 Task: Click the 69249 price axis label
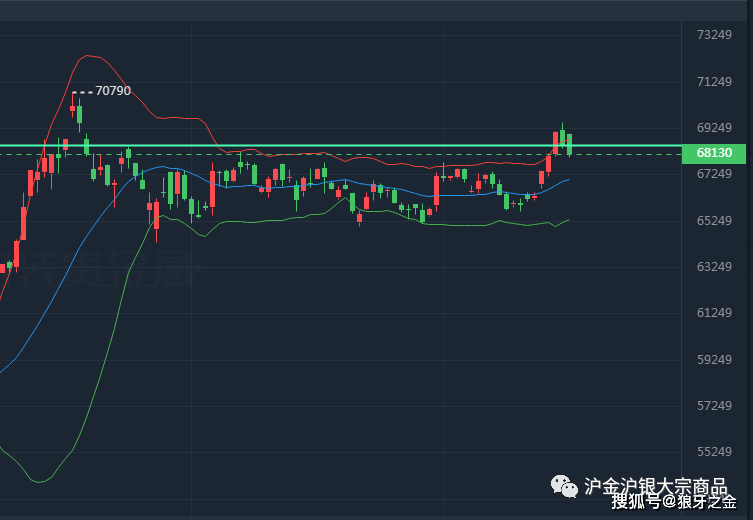(714, 128)
